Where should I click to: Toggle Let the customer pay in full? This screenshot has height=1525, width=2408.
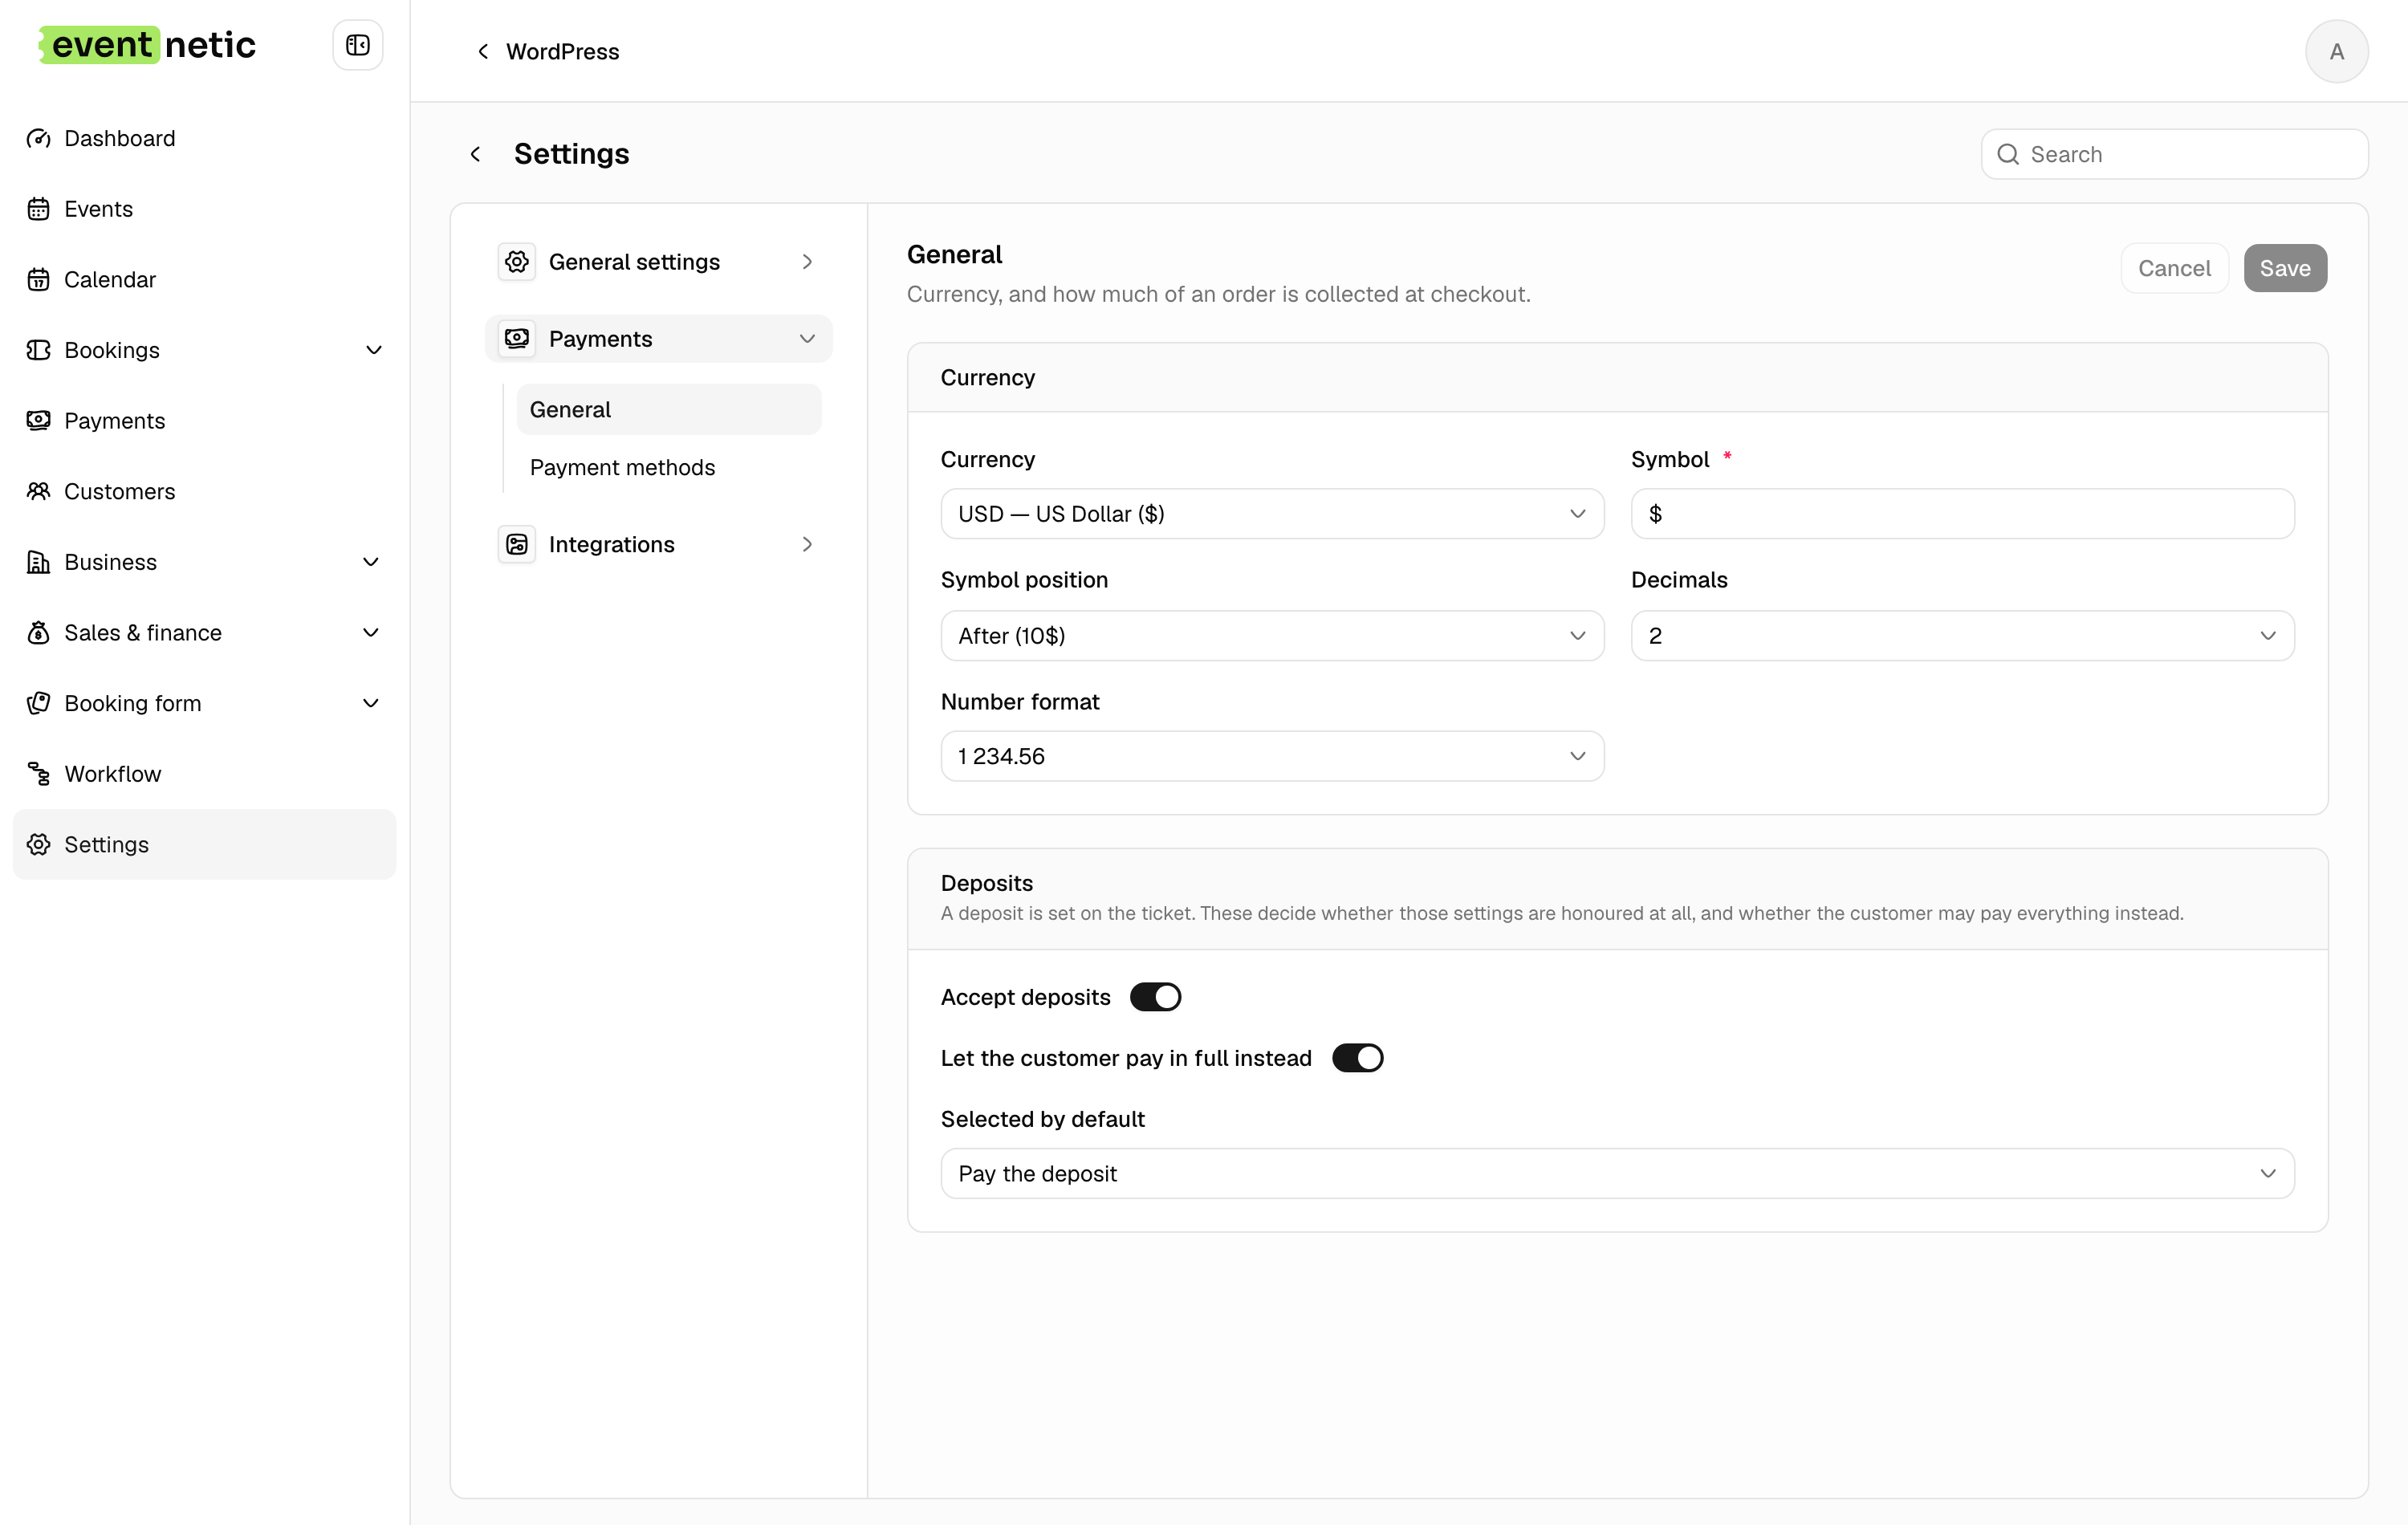coord(1357,1058)
